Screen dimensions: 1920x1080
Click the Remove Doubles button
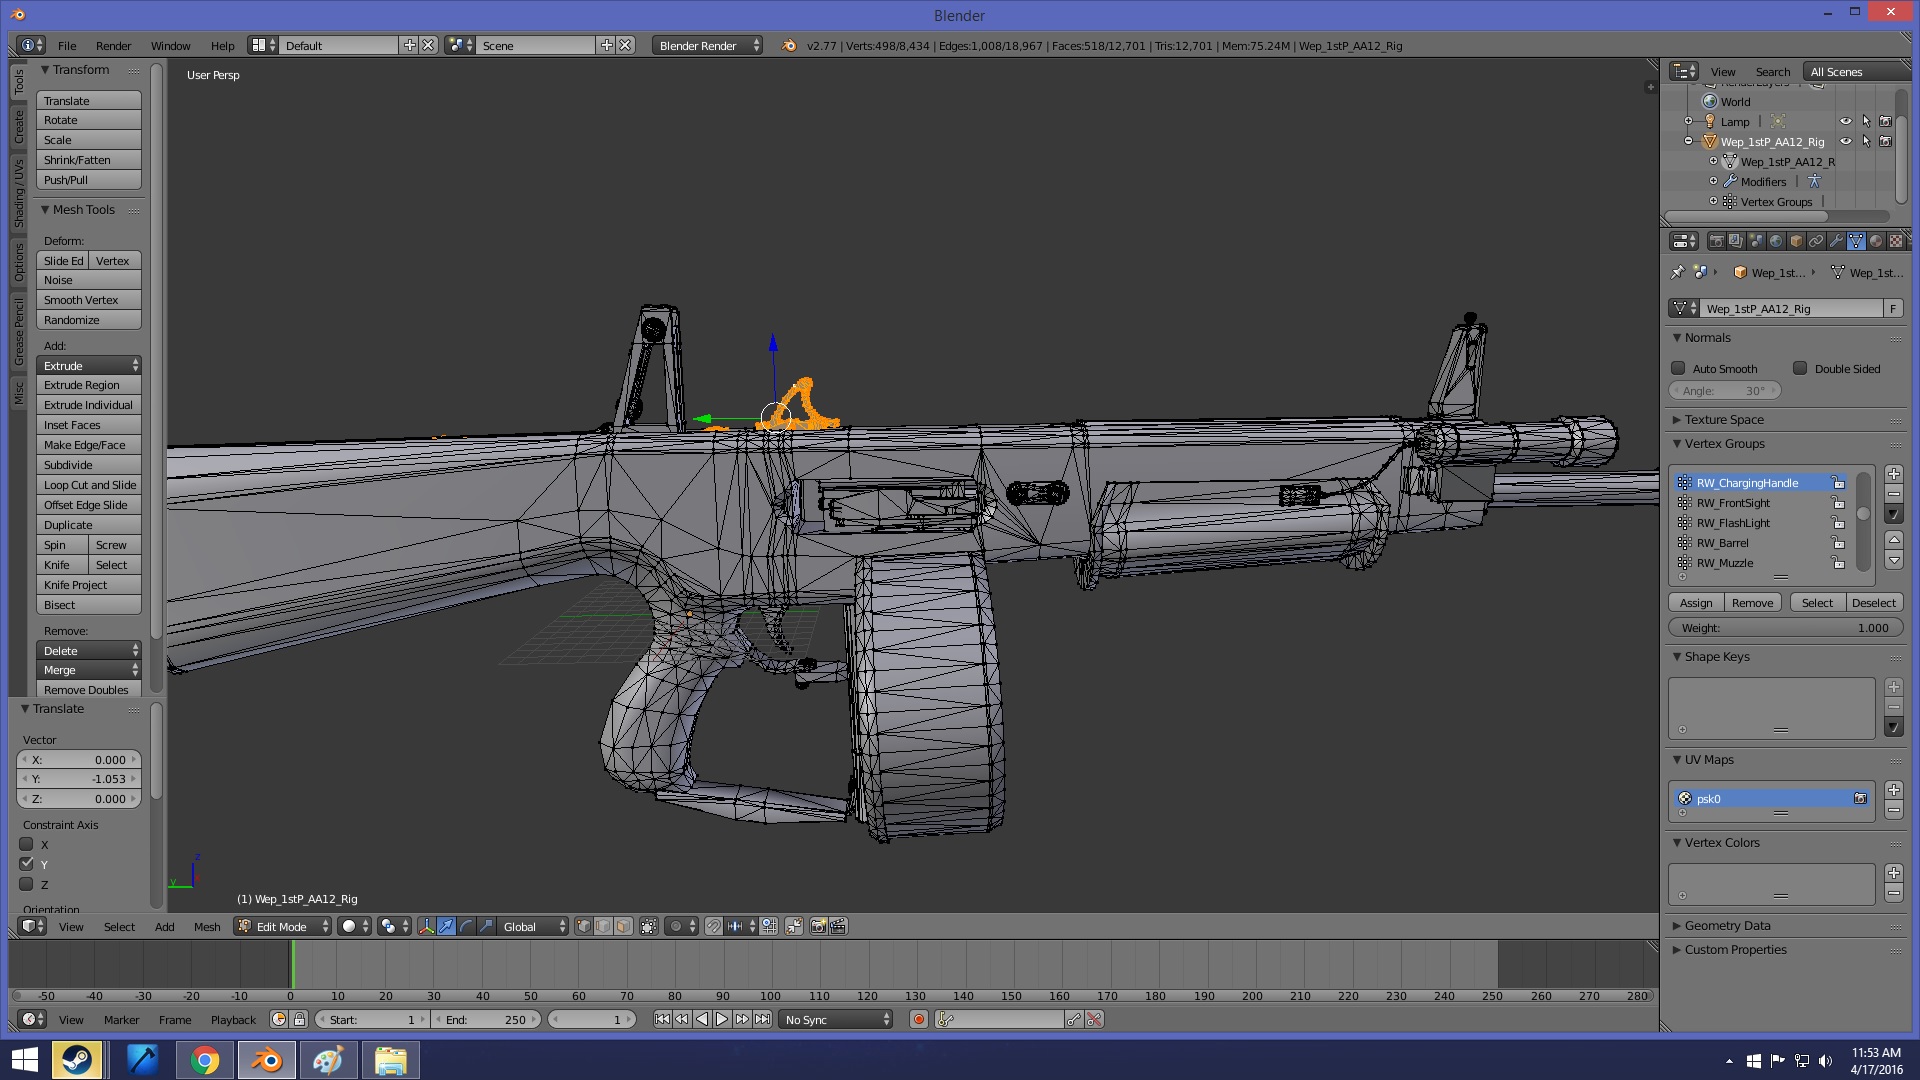point(87,689)
